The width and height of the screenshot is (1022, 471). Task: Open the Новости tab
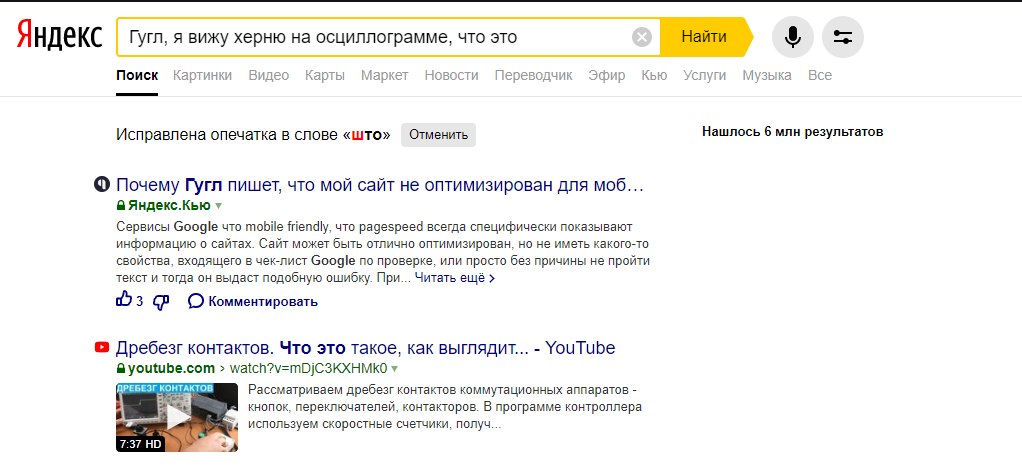point(451,76)
